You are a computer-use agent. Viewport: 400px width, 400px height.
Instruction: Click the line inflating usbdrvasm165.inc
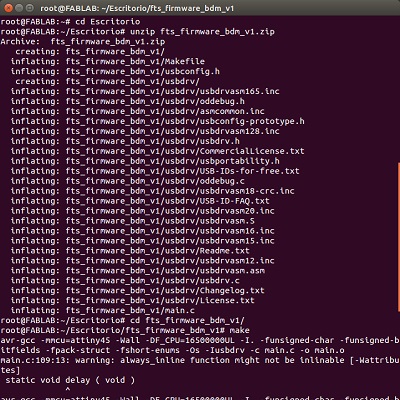[x=145, y=92]
